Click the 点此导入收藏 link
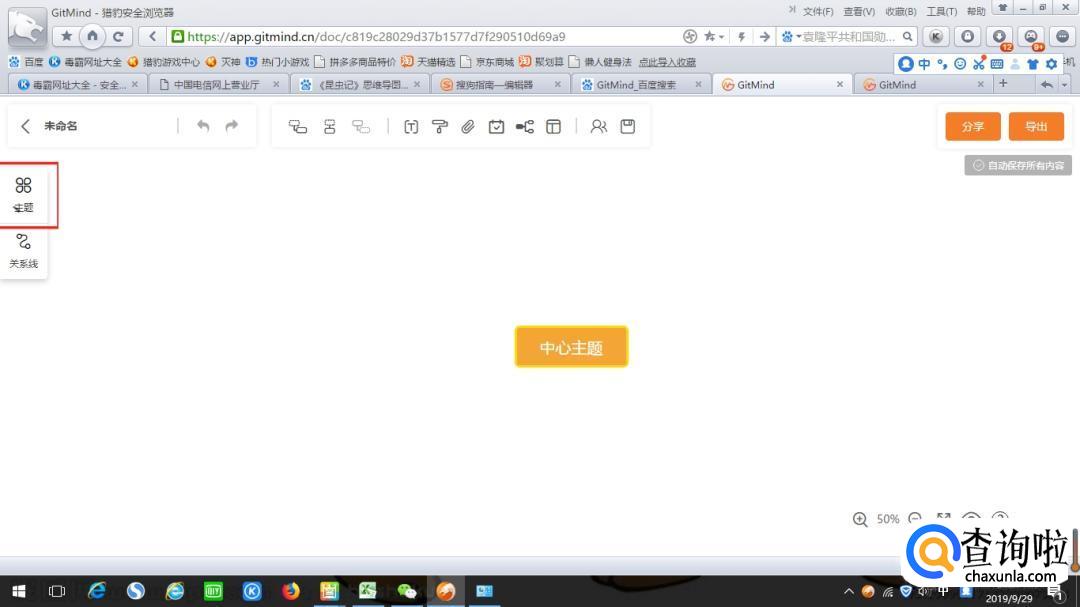This screenshot has height=607, width=1080. (x=667, y=62)
